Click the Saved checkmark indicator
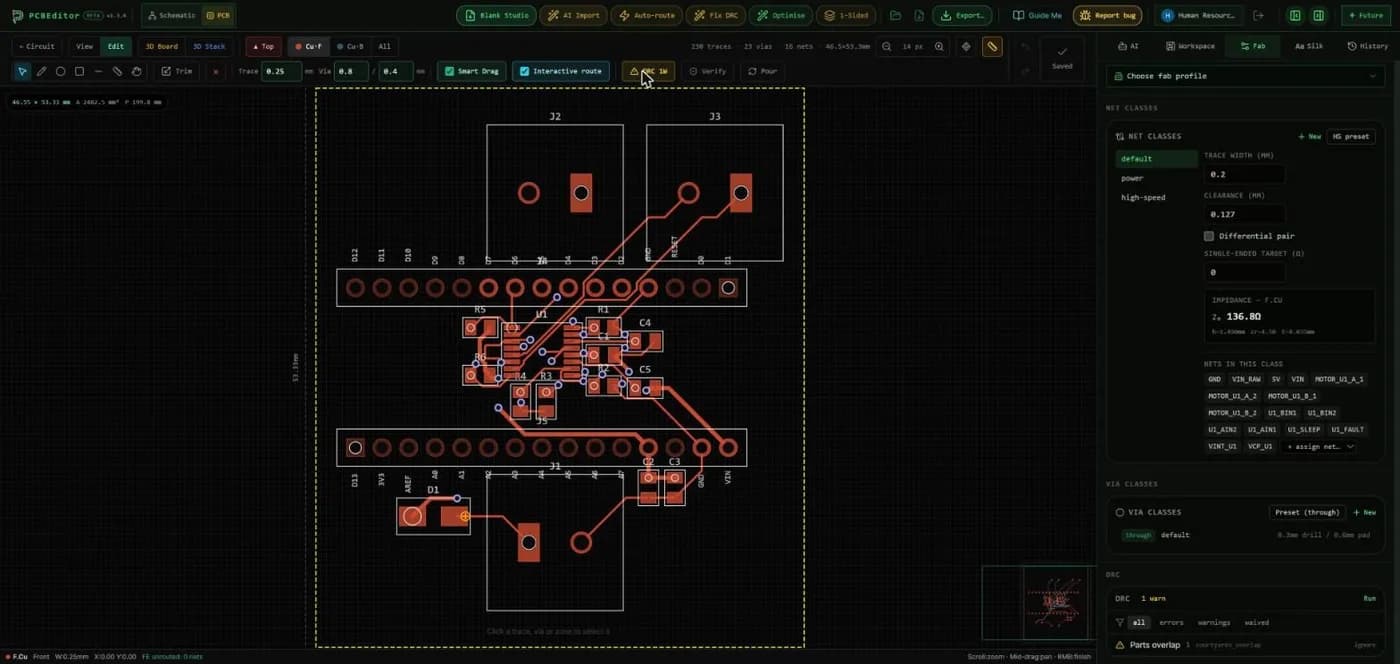This screenshot has width=1400, height=664. 1062,58
